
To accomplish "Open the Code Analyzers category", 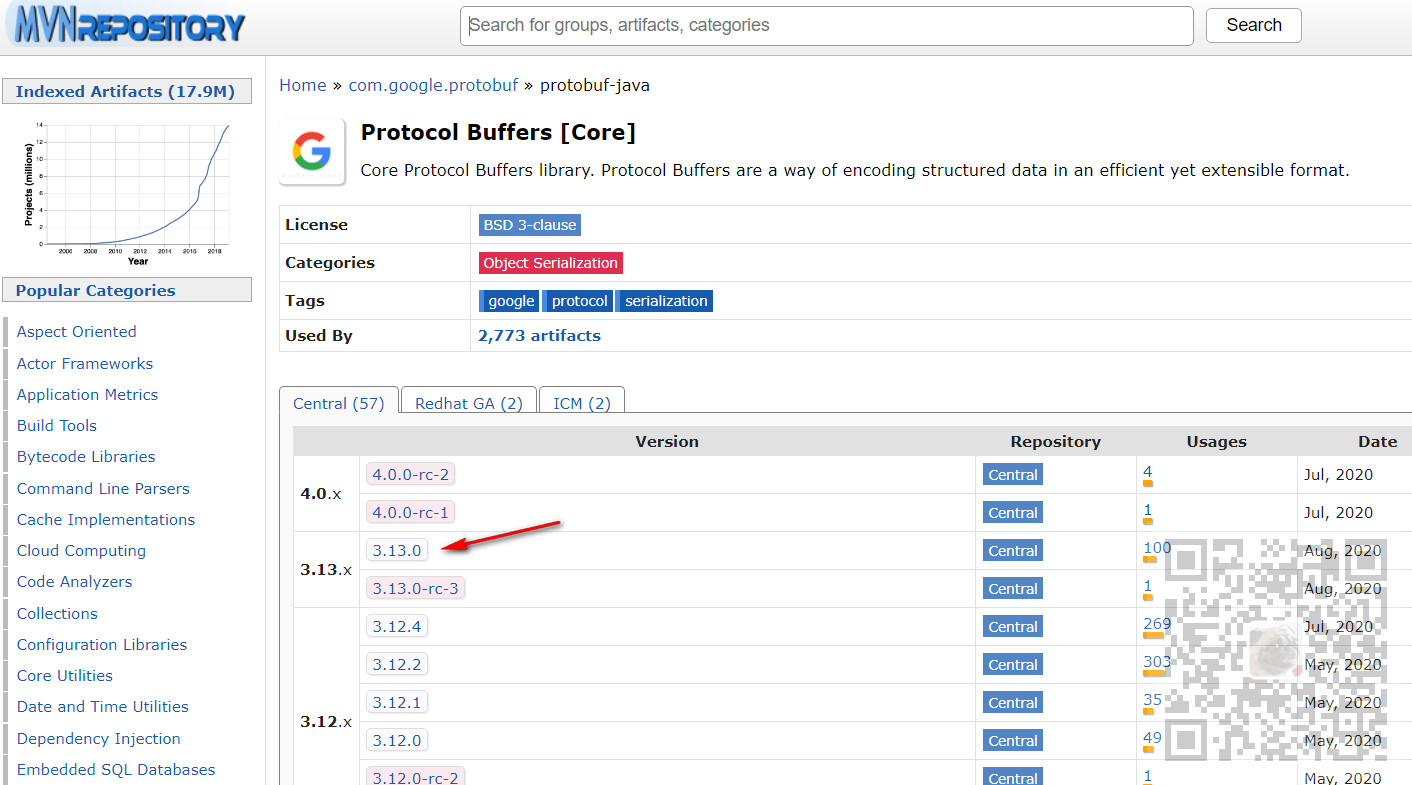I will pos(74,581).
